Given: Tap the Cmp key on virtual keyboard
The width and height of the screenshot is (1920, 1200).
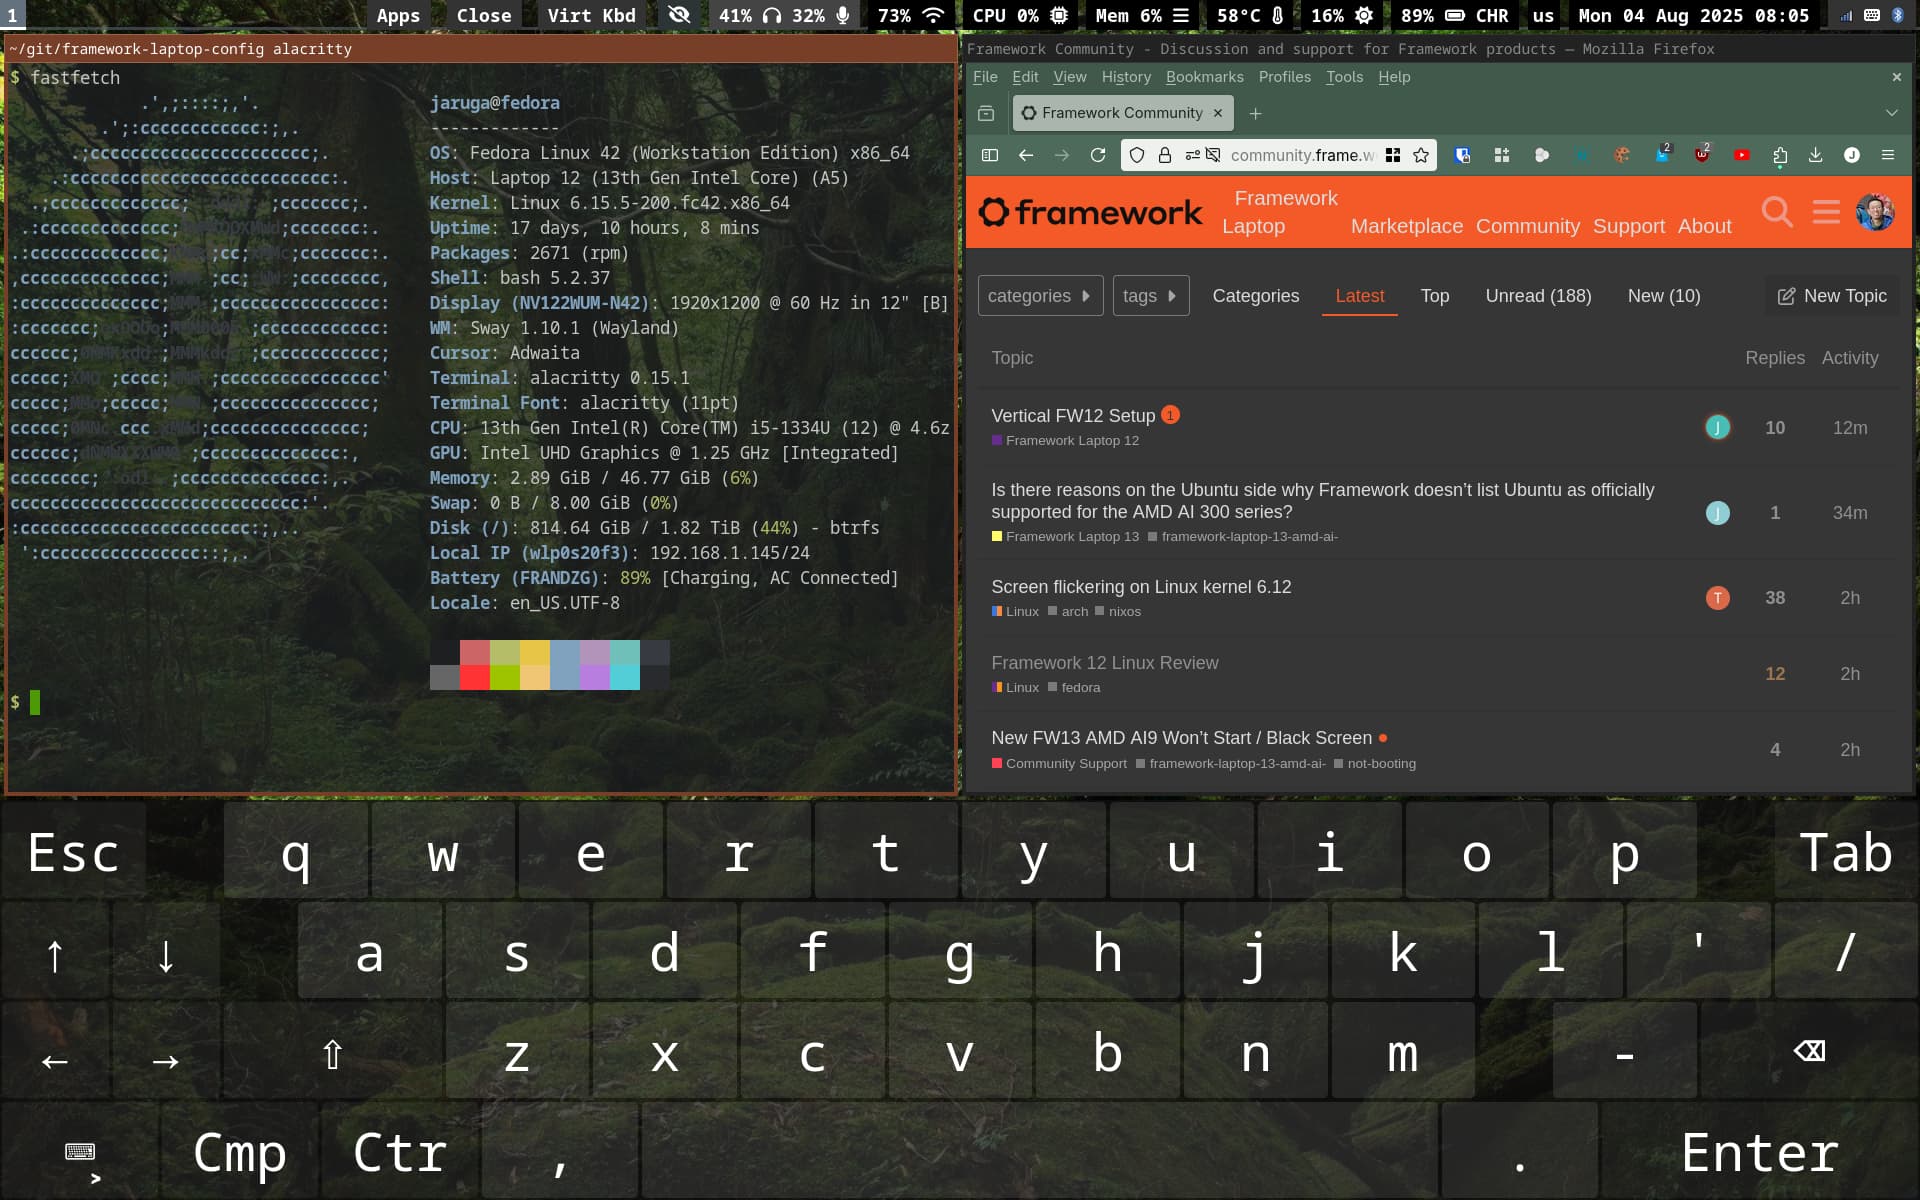Looking at the screenshot, I should pyautogui.click(x=240, y=1152).
